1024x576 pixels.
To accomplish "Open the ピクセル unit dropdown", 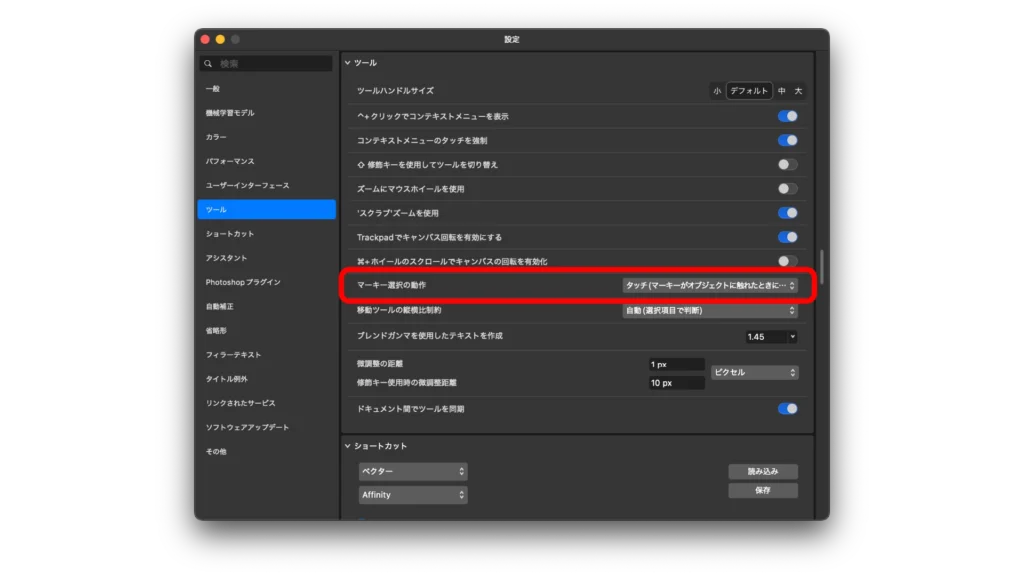I will [754, 373].
